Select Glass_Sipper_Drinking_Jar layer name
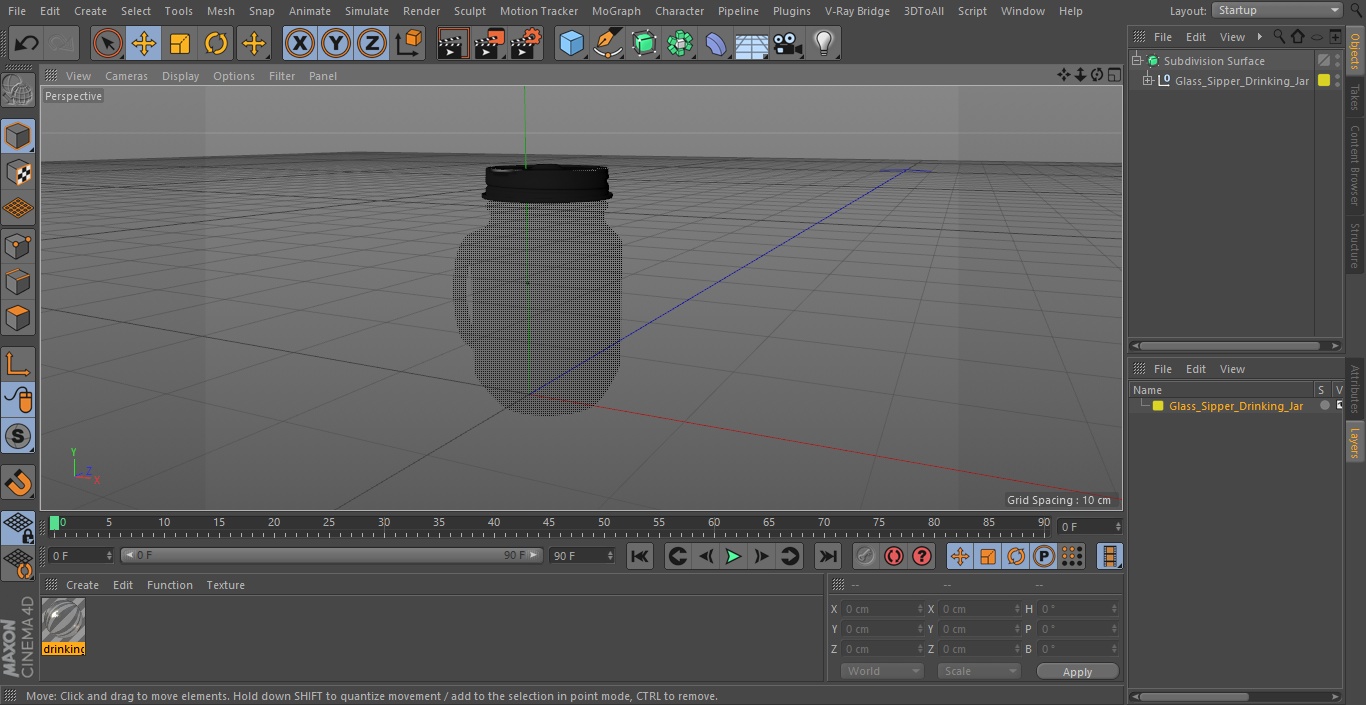 coord(1236,406)
